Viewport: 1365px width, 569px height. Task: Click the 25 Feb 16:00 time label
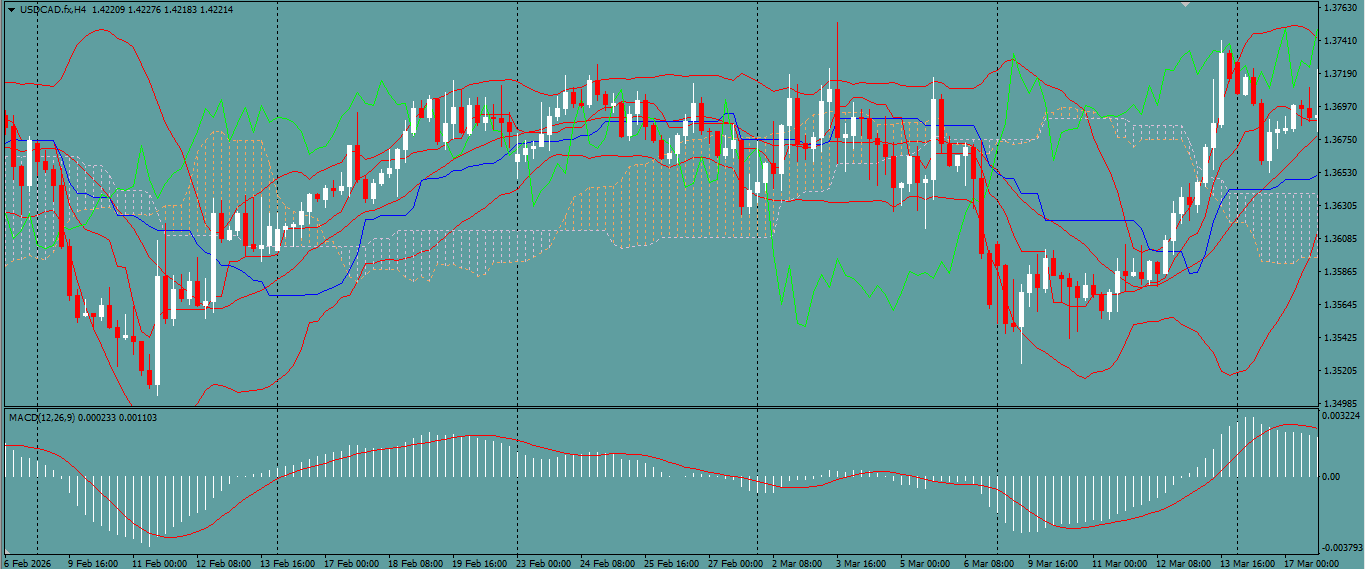672,563
